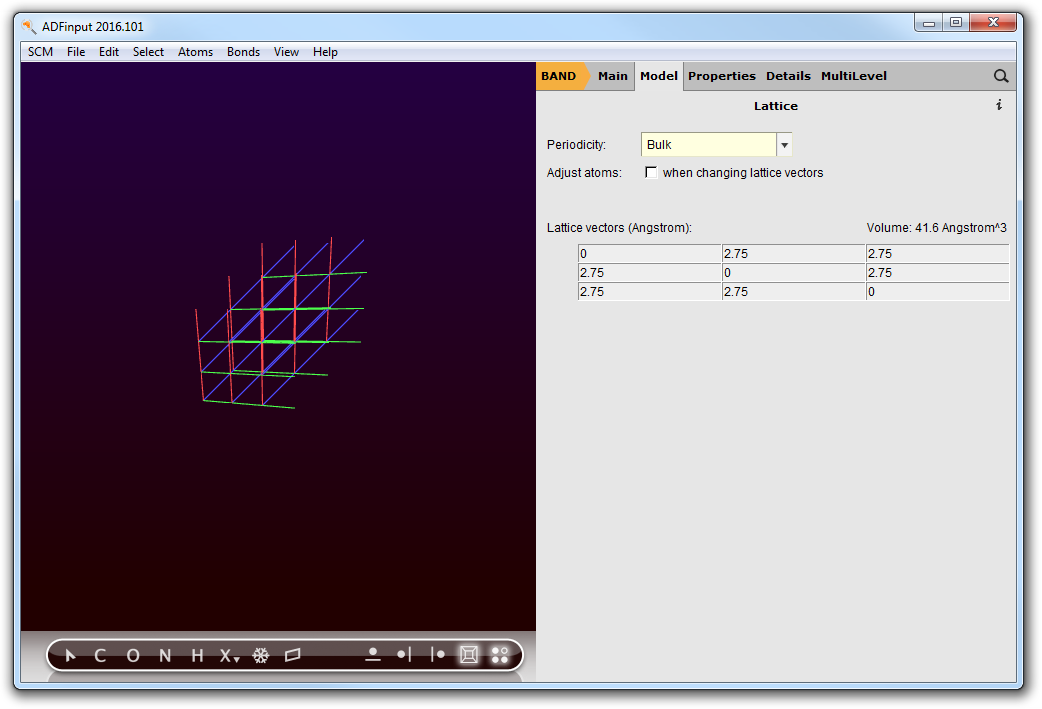Click first lattice vector y field 2.75

[793, 254]
